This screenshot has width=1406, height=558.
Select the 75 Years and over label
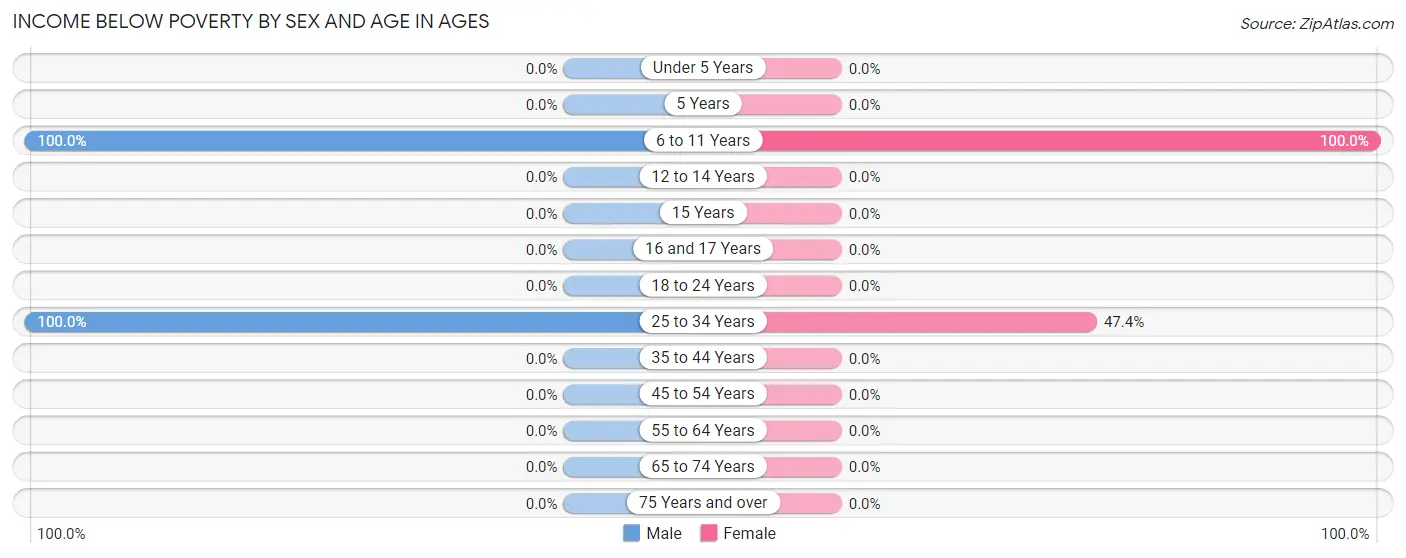[x=702, y=503]
